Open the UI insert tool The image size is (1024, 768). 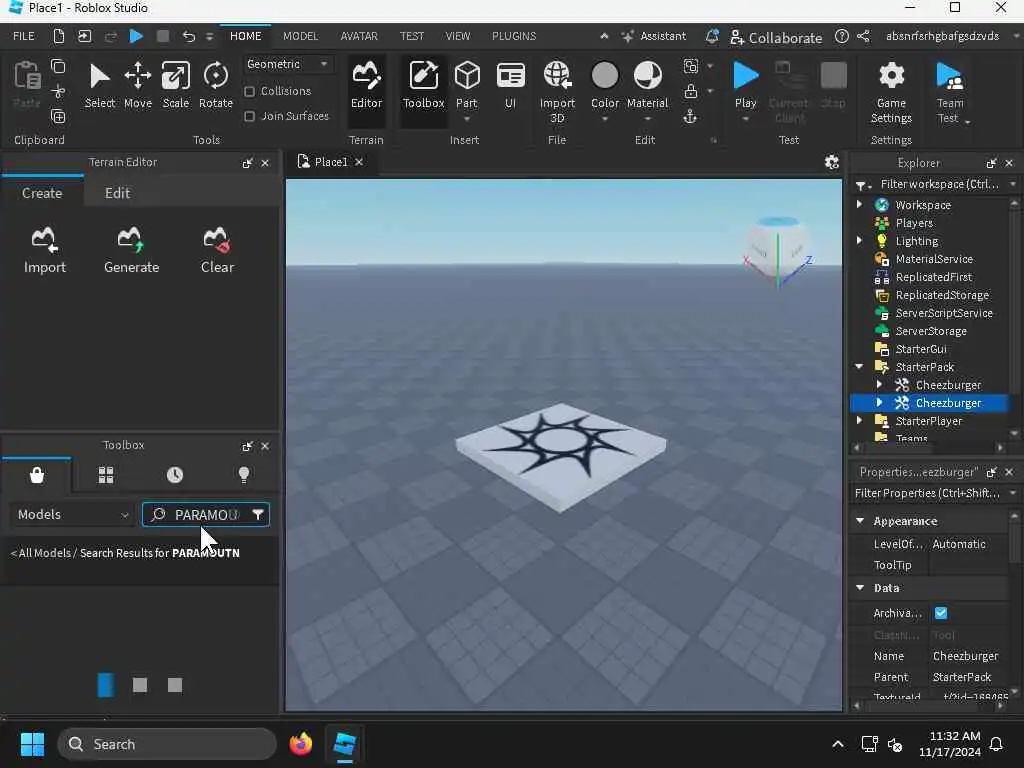click(x=510, y=86)
